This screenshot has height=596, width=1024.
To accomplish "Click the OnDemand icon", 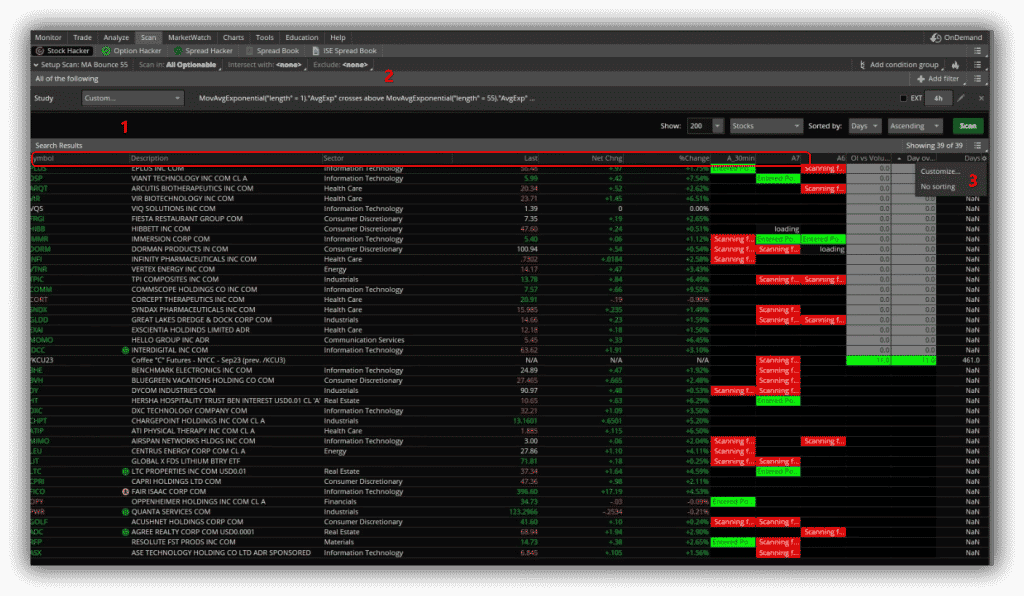I will 935,37.
